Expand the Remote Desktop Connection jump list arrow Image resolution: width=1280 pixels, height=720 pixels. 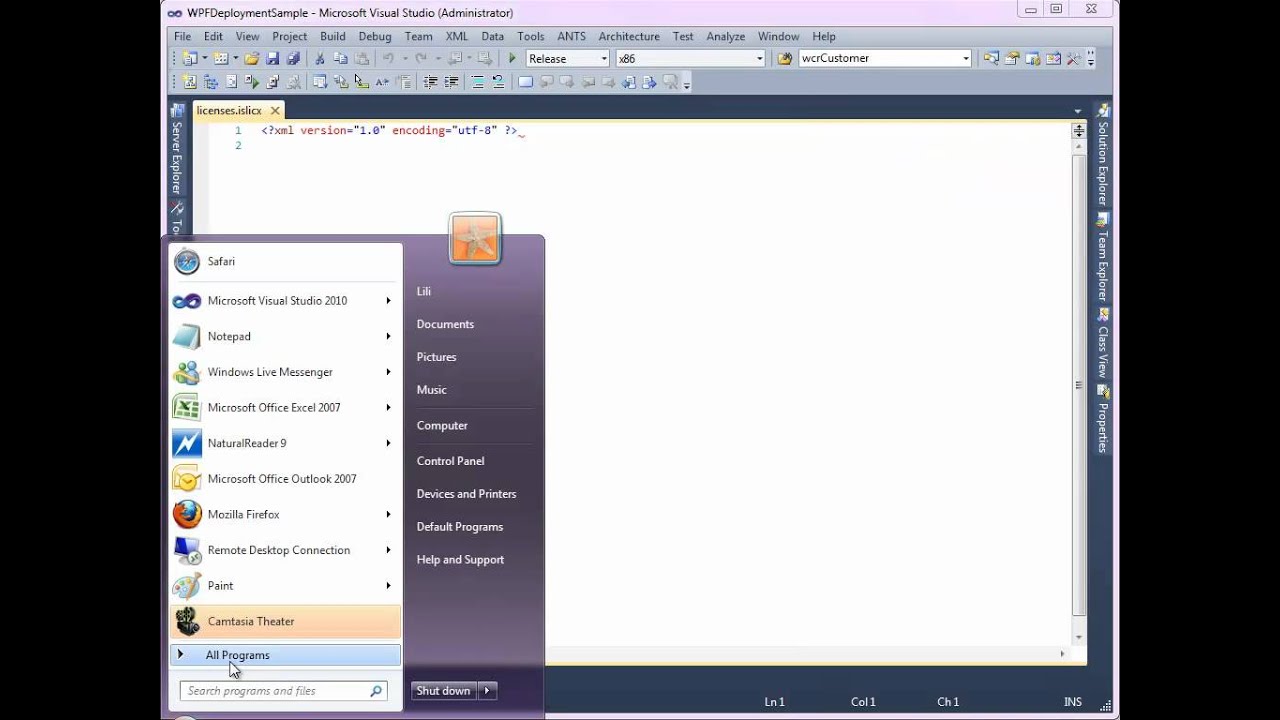point(388,550)
